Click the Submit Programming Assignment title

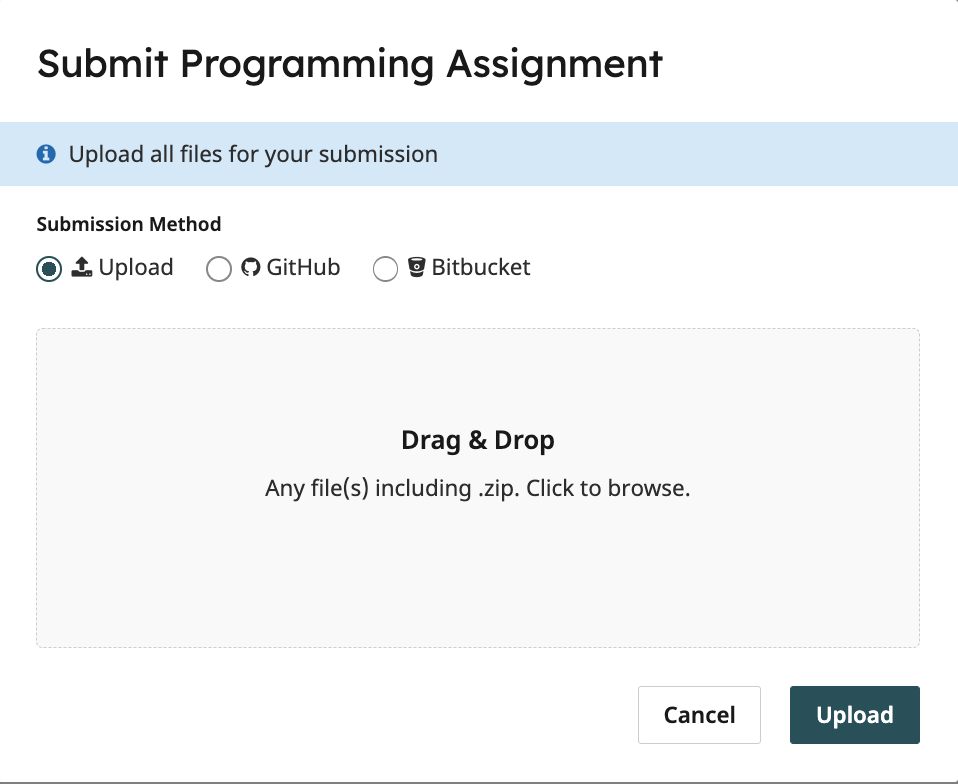pos(349,63)
